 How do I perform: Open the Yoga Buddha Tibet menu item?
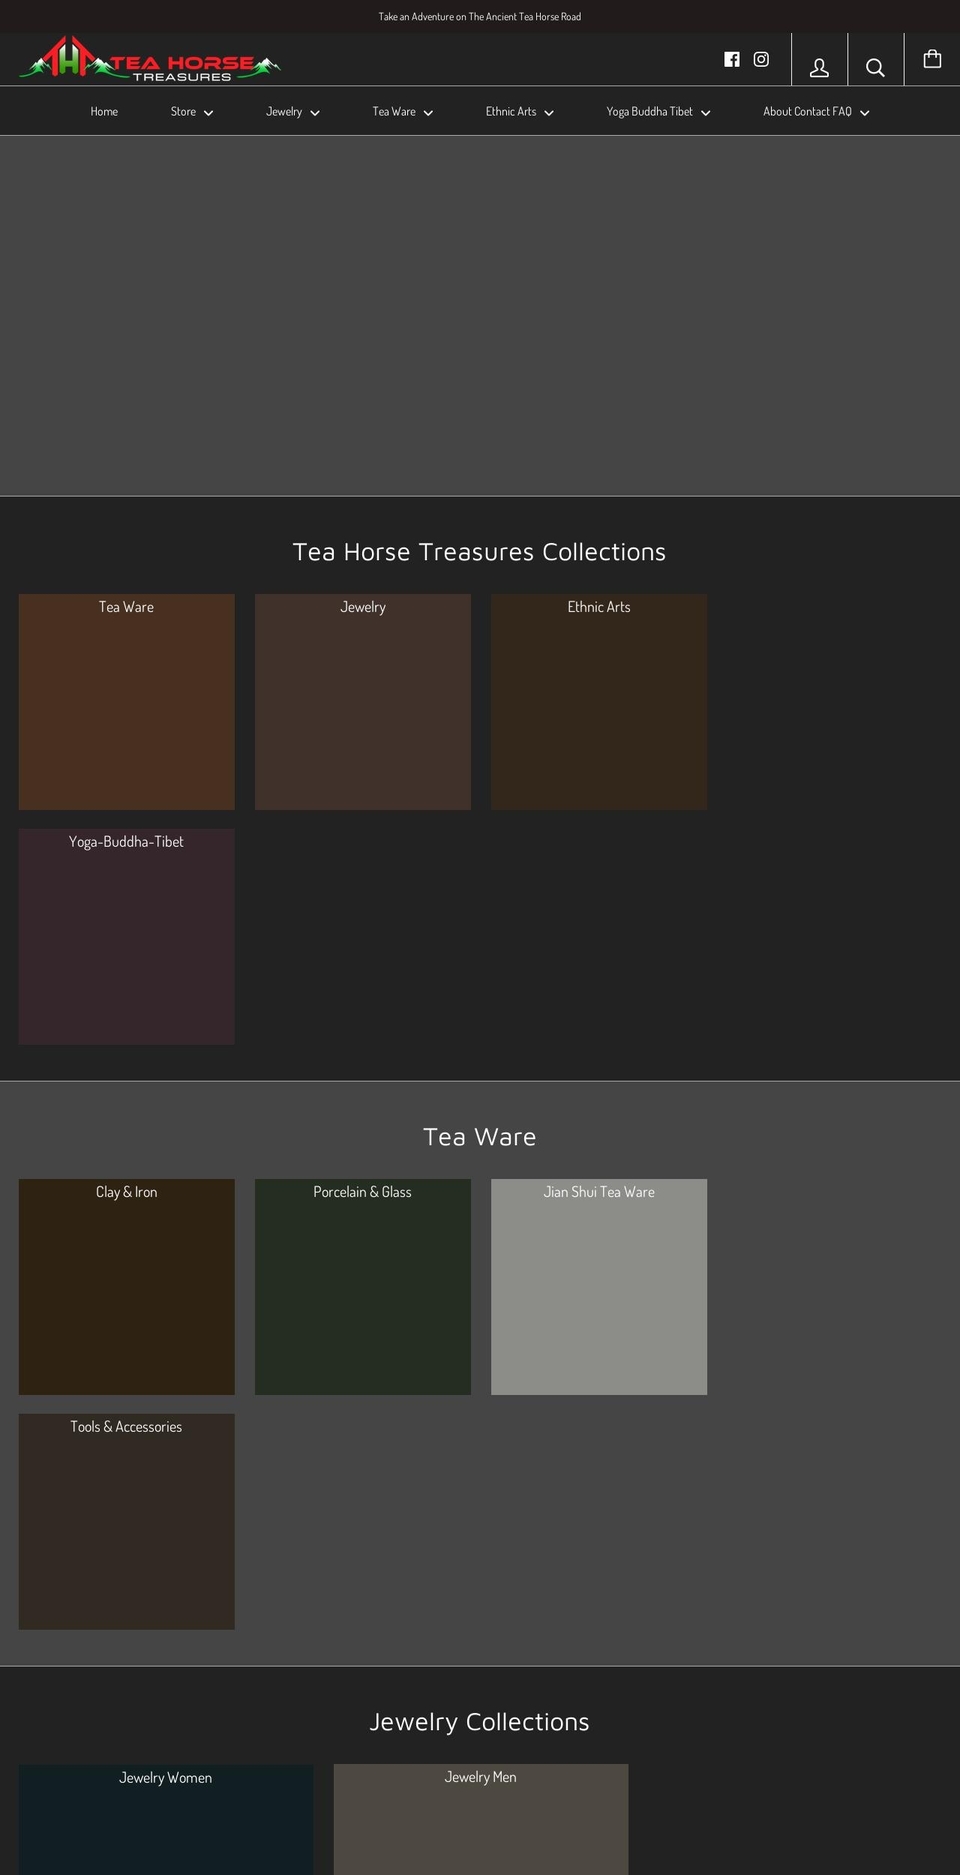(x=649, y=112)
